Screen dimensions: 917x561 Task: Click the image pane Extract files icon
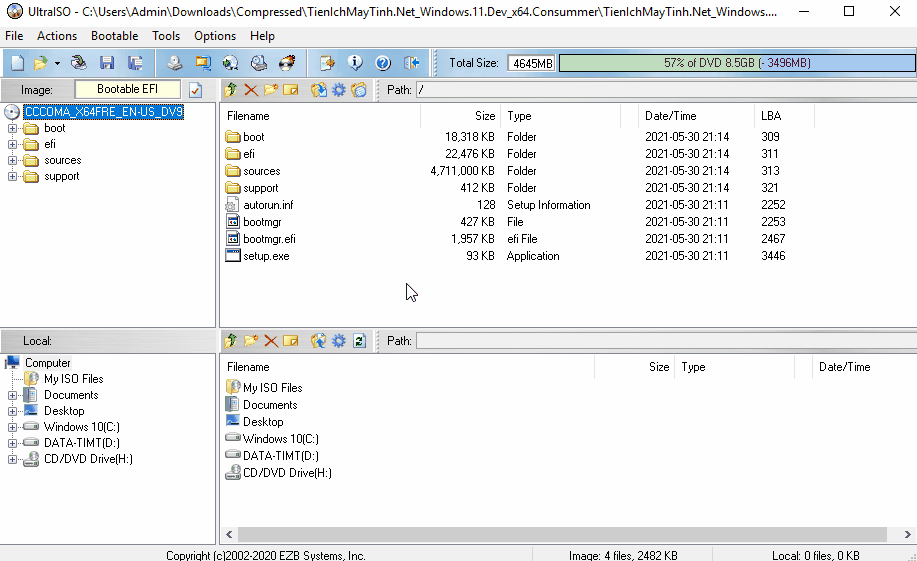coord(319,90)
